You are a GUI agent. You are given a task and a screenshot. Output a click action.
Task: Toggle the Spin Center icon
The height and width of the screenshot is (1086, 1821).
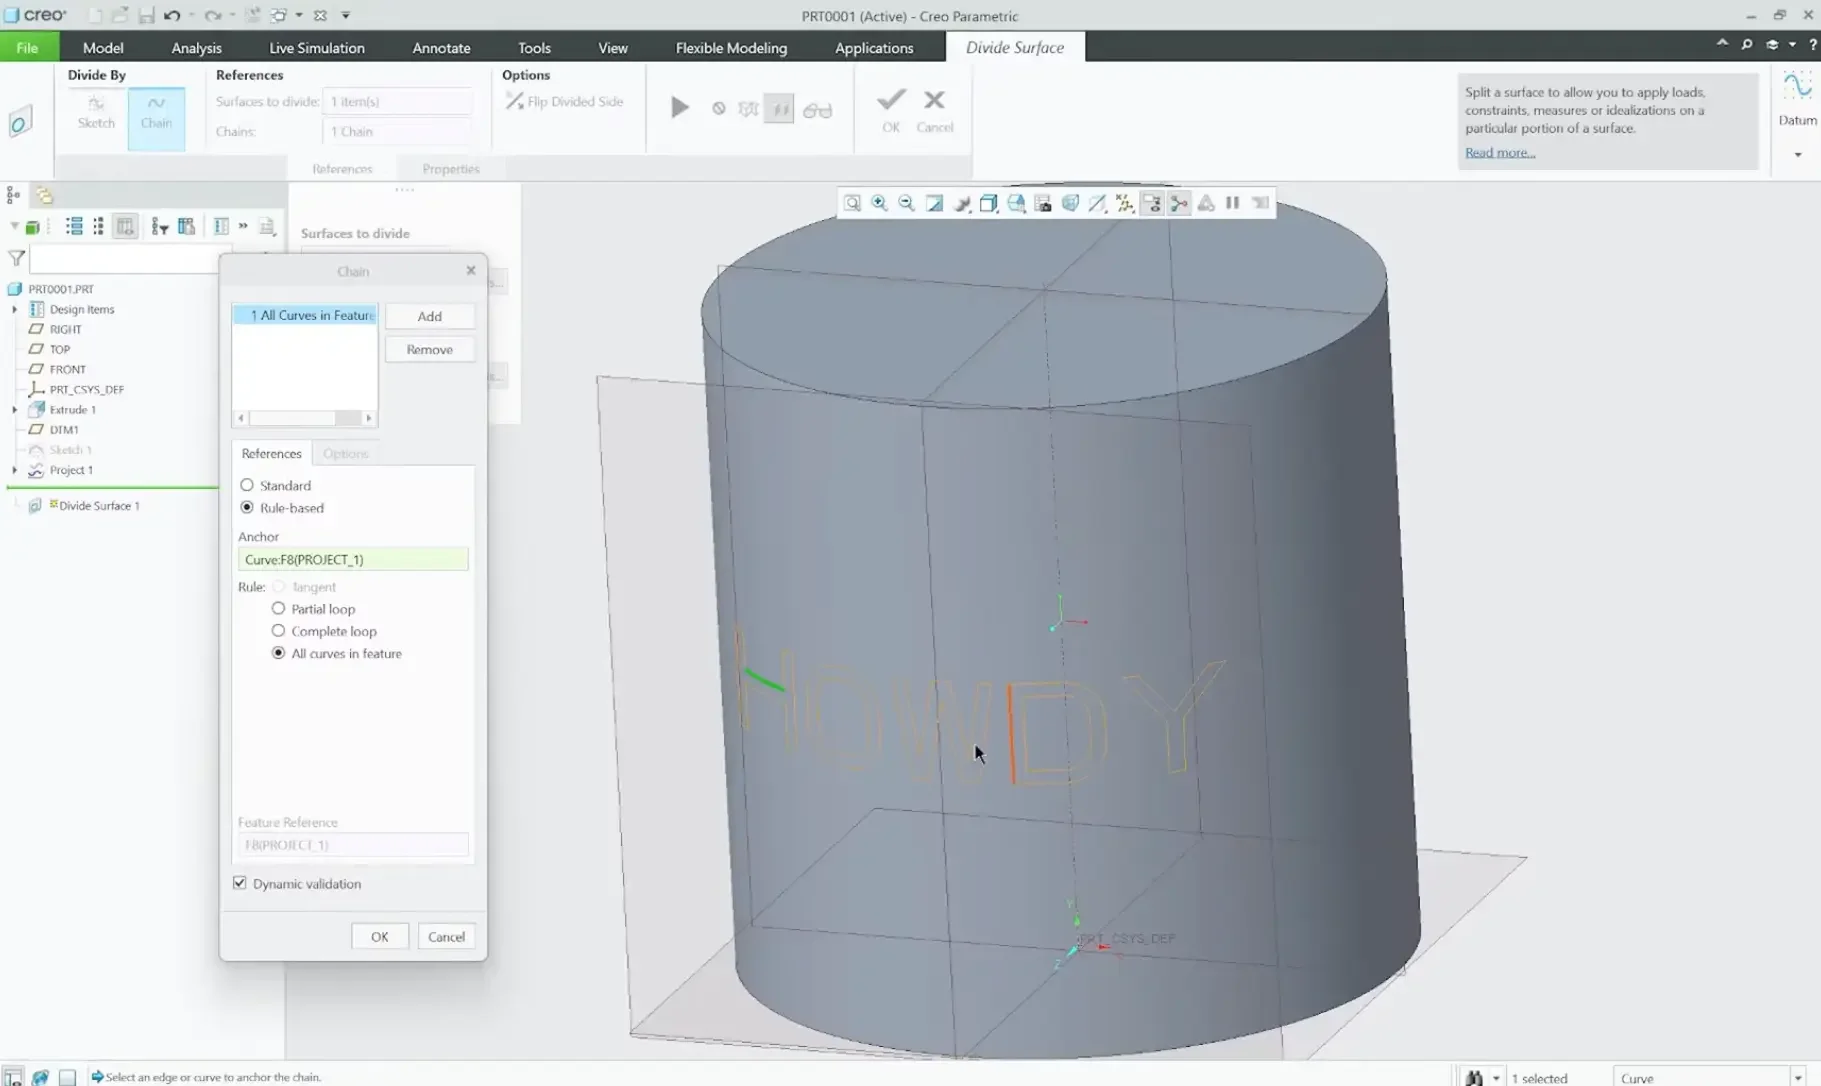1179,203
